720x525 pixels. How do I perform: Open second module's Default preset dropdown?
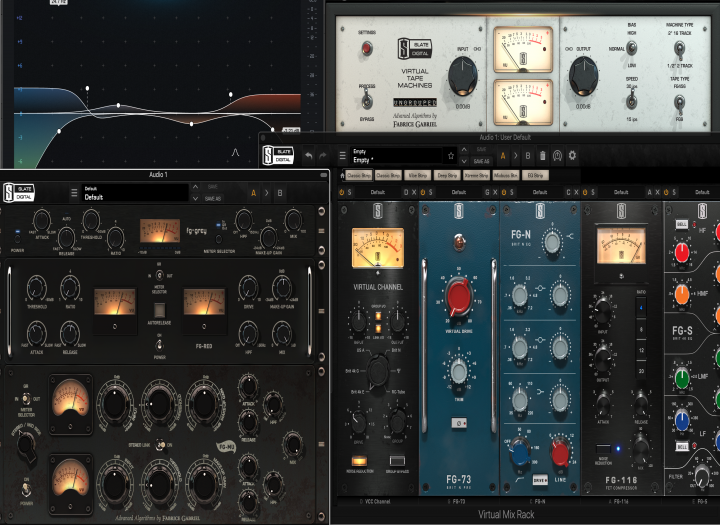(459, 192)
